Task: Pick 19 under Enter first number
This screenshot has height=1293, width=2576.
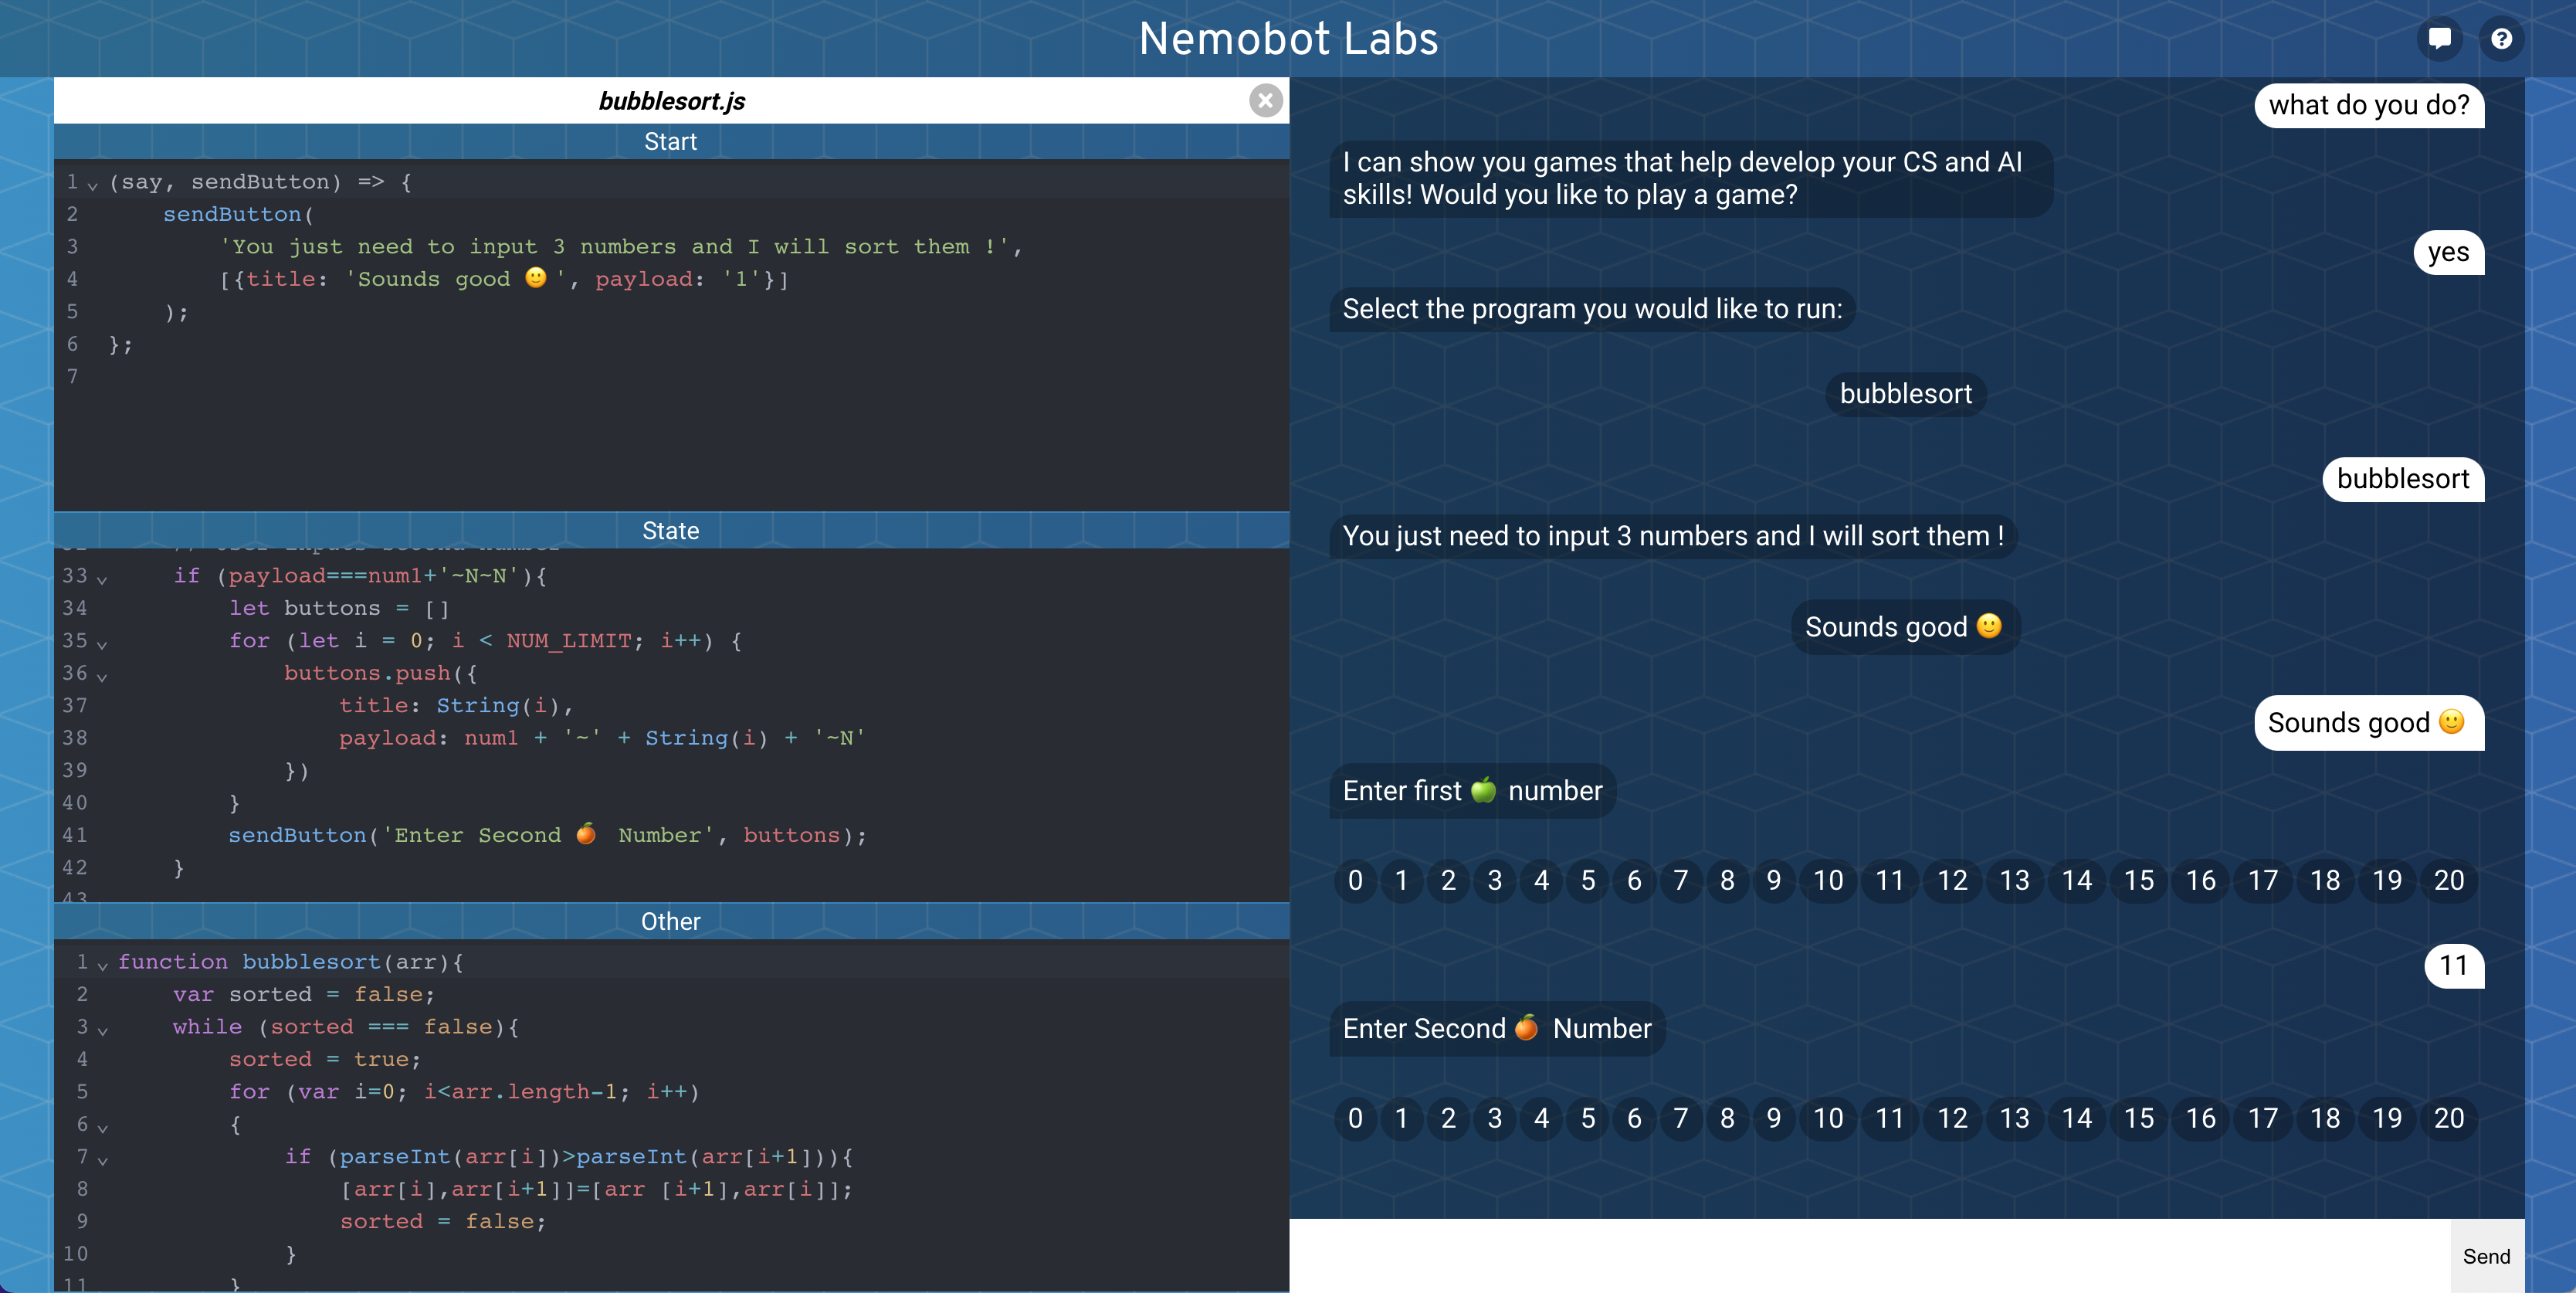Action: [2386, 880]
